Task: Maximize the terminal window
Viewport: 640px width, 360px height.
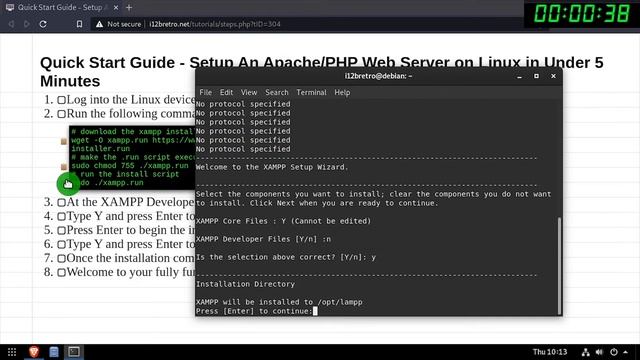Action: tap(536, 76)
